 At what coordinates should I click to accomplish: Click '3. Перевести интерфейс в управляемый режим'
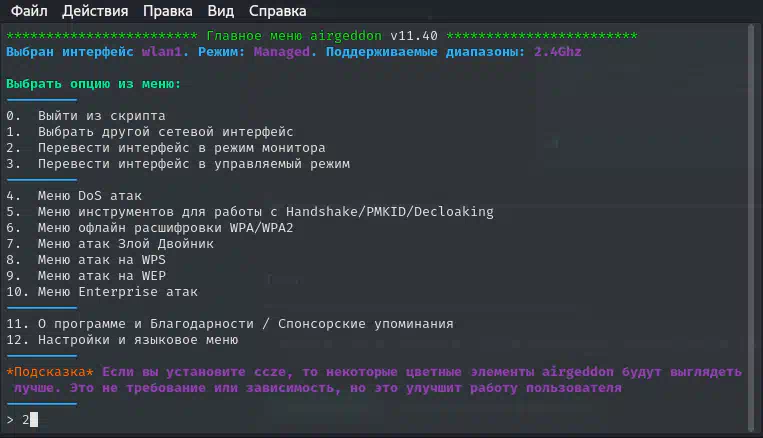[178, 164]
